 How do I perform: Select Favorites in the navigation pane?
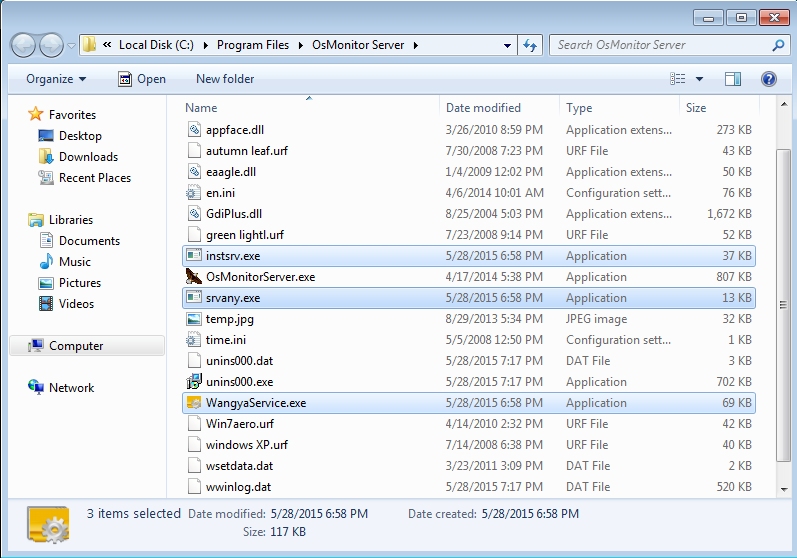coord(72,115)
